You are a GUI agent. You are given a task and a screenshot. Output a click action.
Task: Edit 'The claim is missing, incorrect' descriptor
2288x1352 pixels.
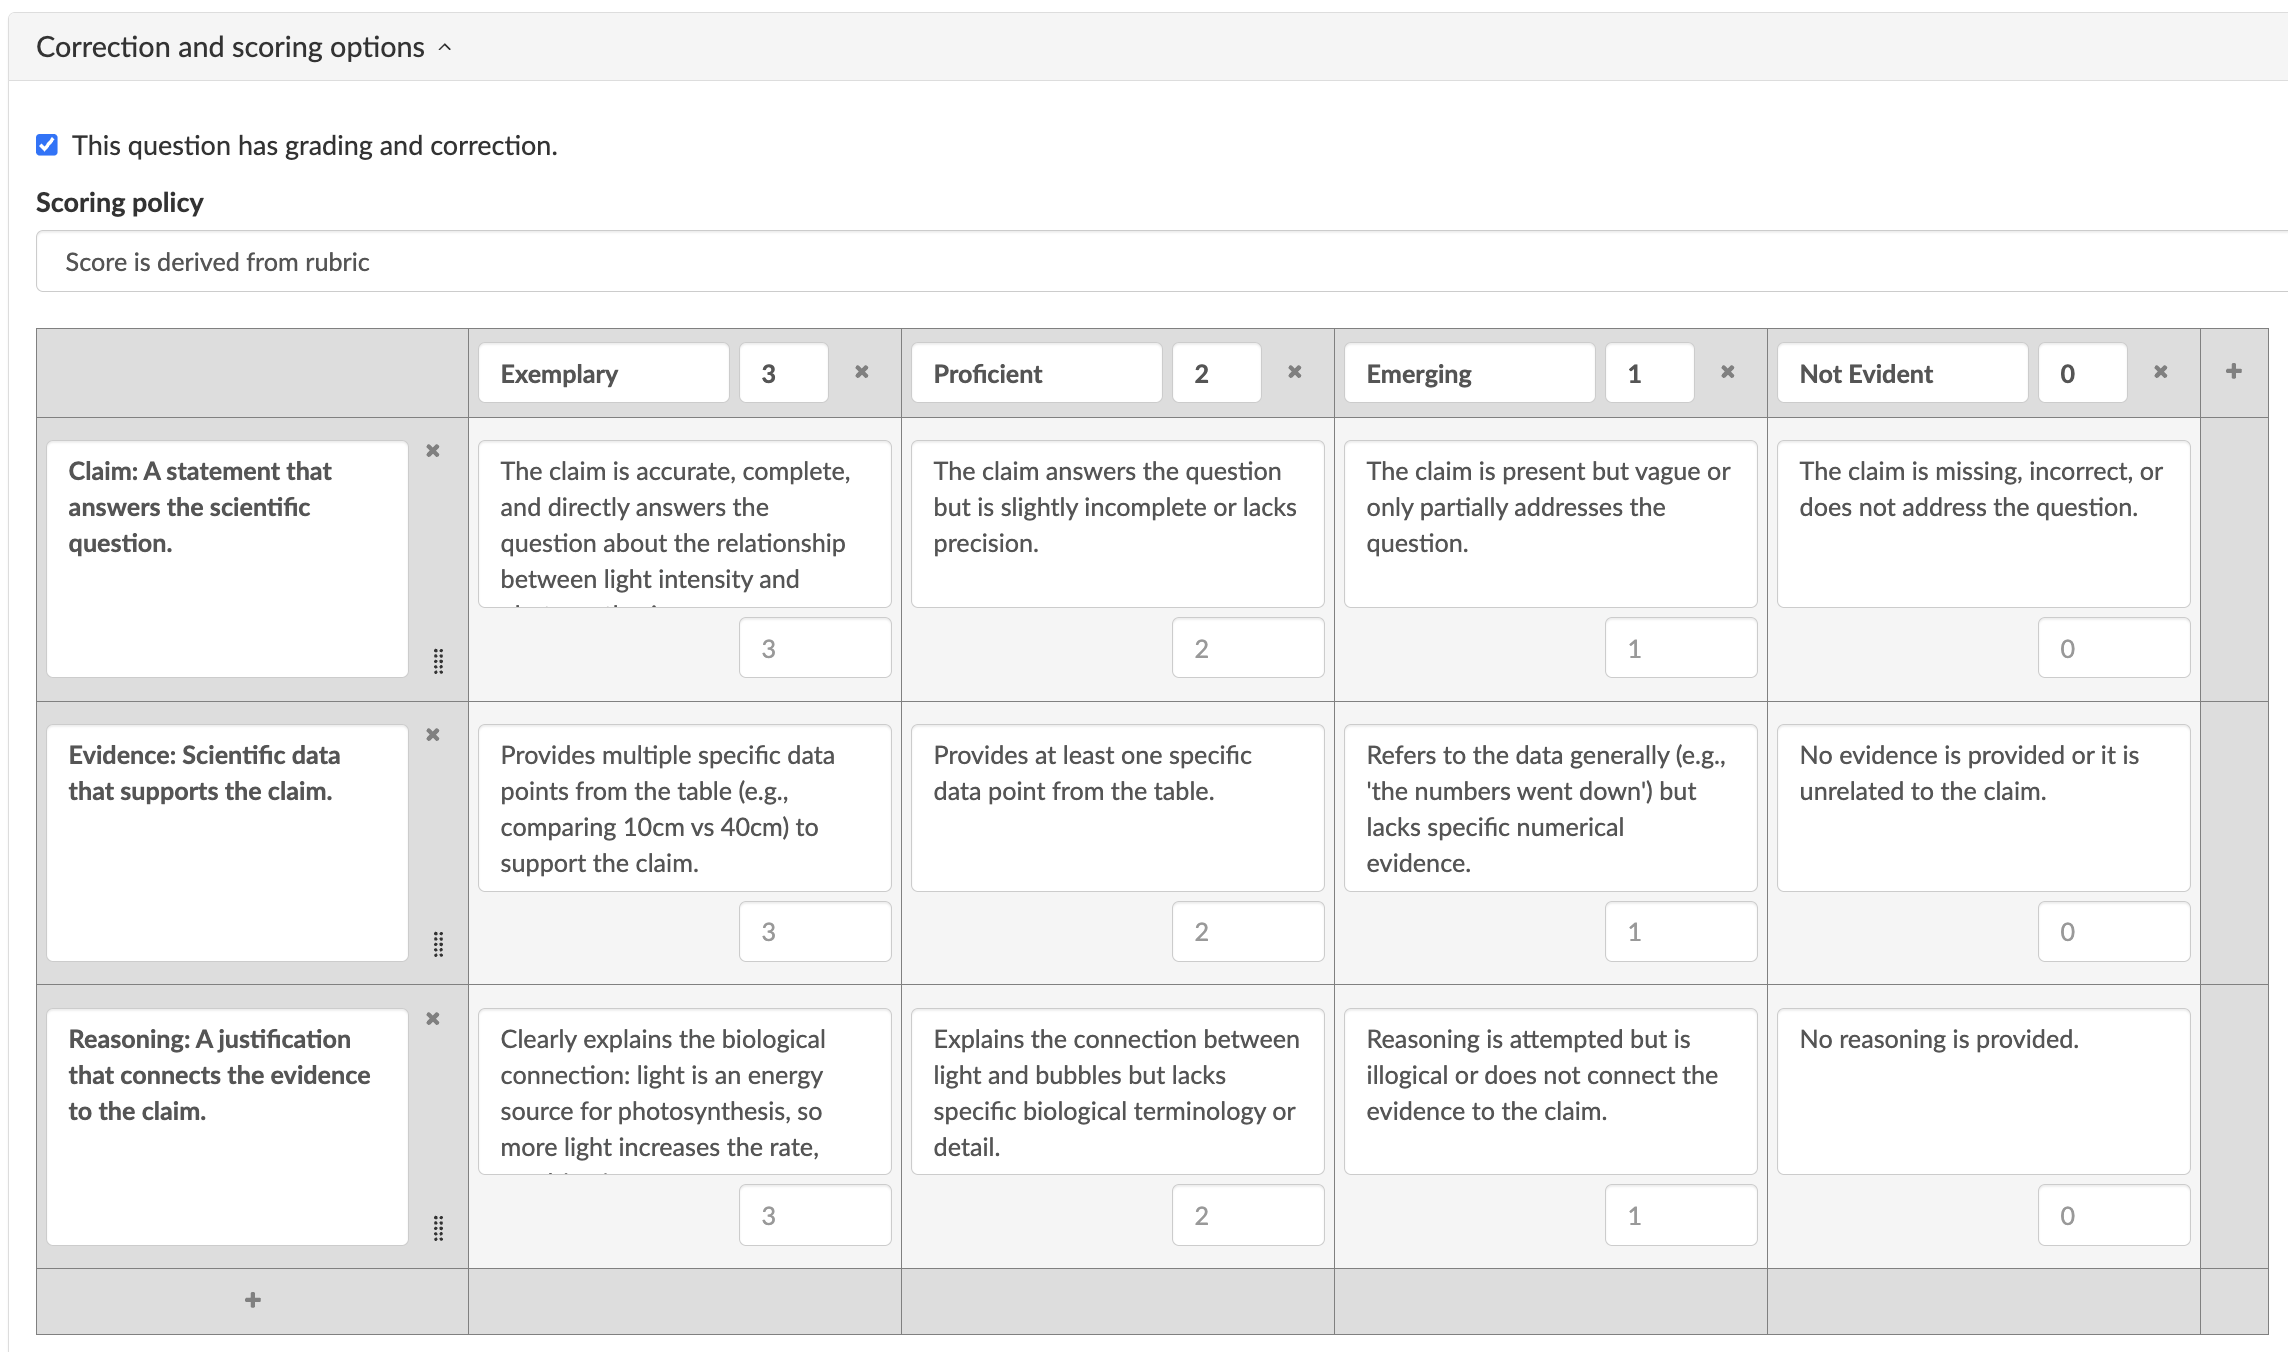click(1984, 524)
